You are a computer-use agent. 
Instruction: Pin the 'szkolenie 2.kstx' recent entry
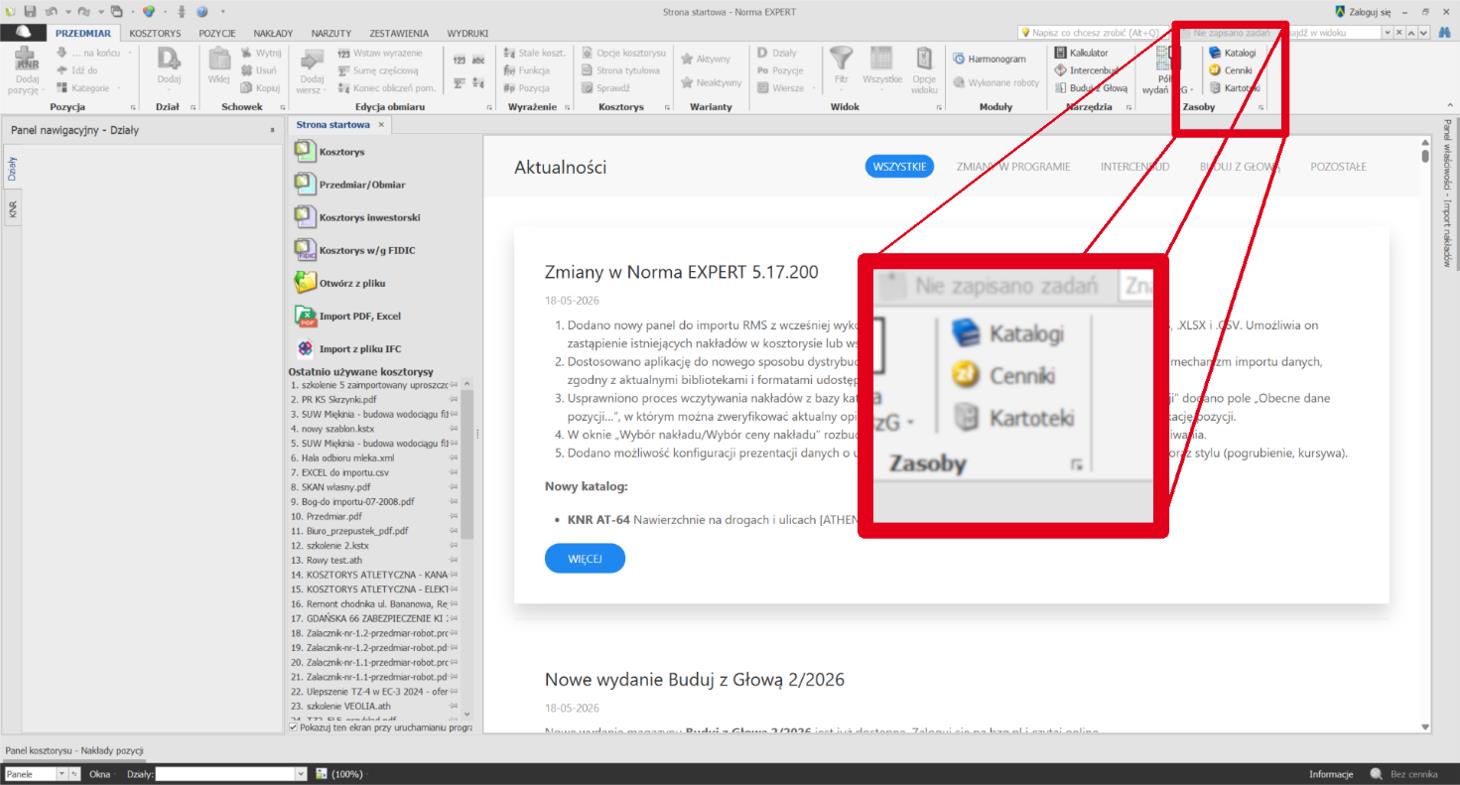click(x=454, y=546)
